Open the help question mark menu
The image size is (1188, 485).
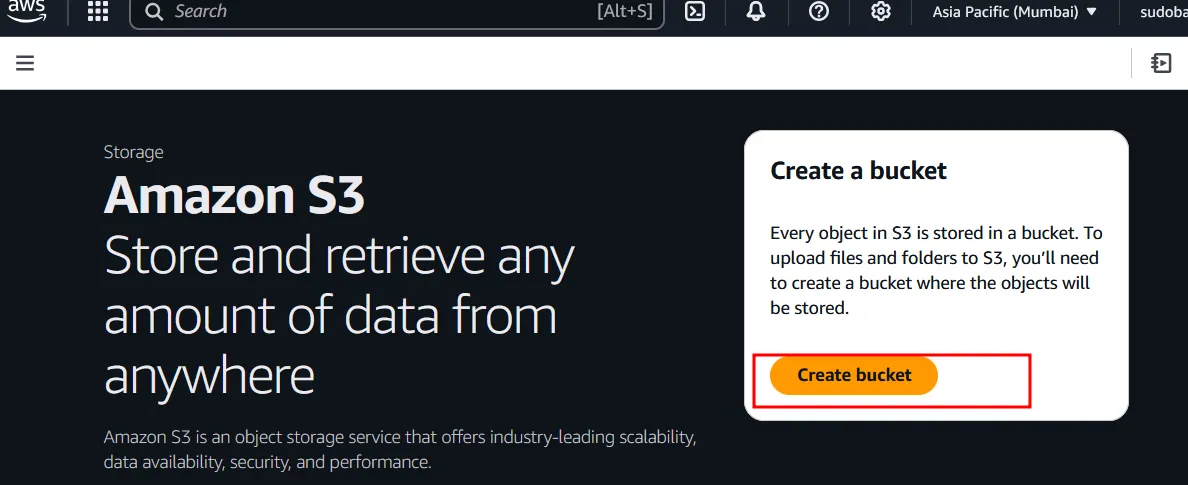(x=819, y=12)
